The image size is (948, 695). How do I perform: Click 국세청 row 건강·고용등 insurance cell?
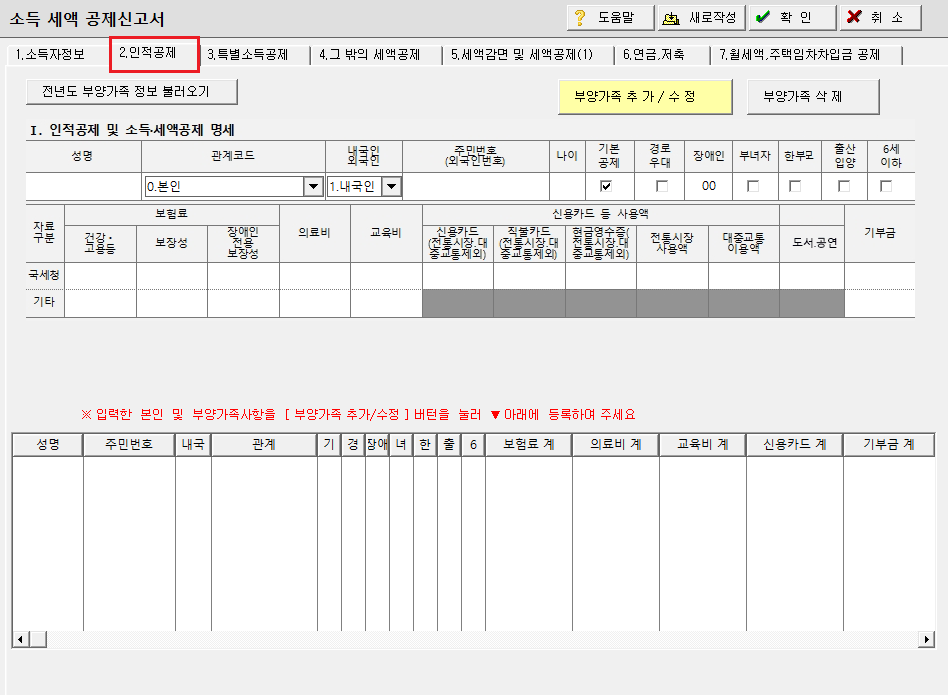pyautogui.click(x=100, y=276)
